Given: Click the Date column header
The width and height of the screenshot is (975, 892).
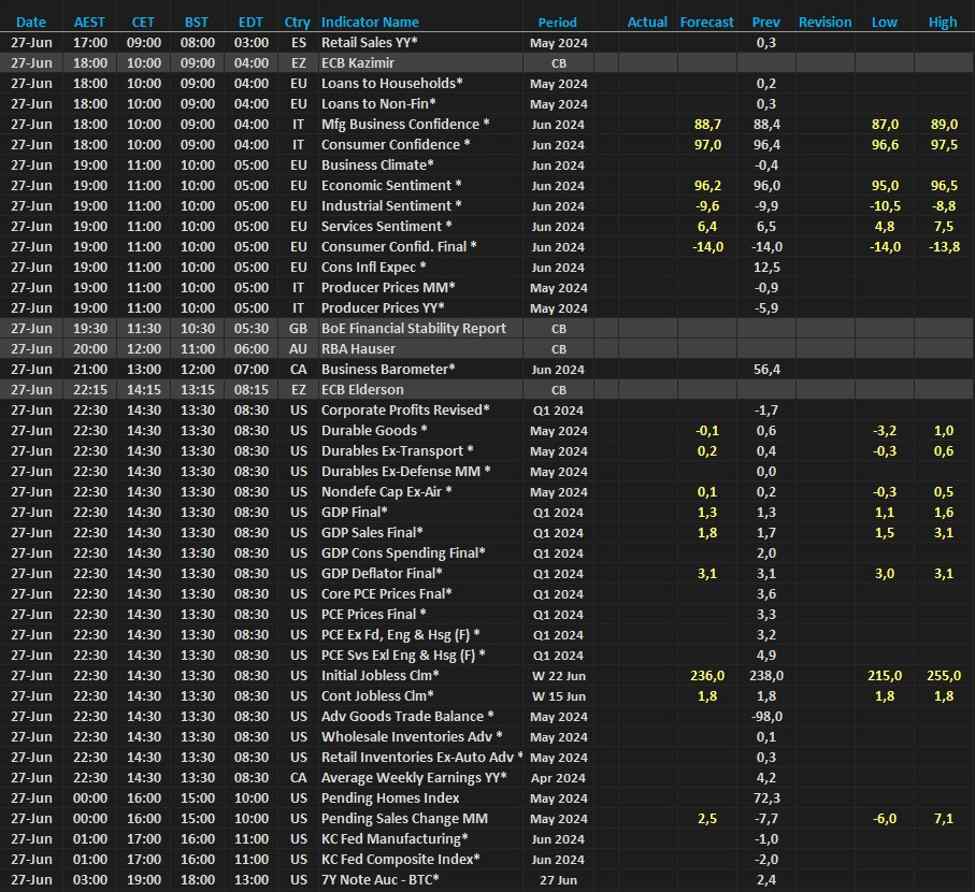Looking at the screenshot, I should click(x=31, y=22).
